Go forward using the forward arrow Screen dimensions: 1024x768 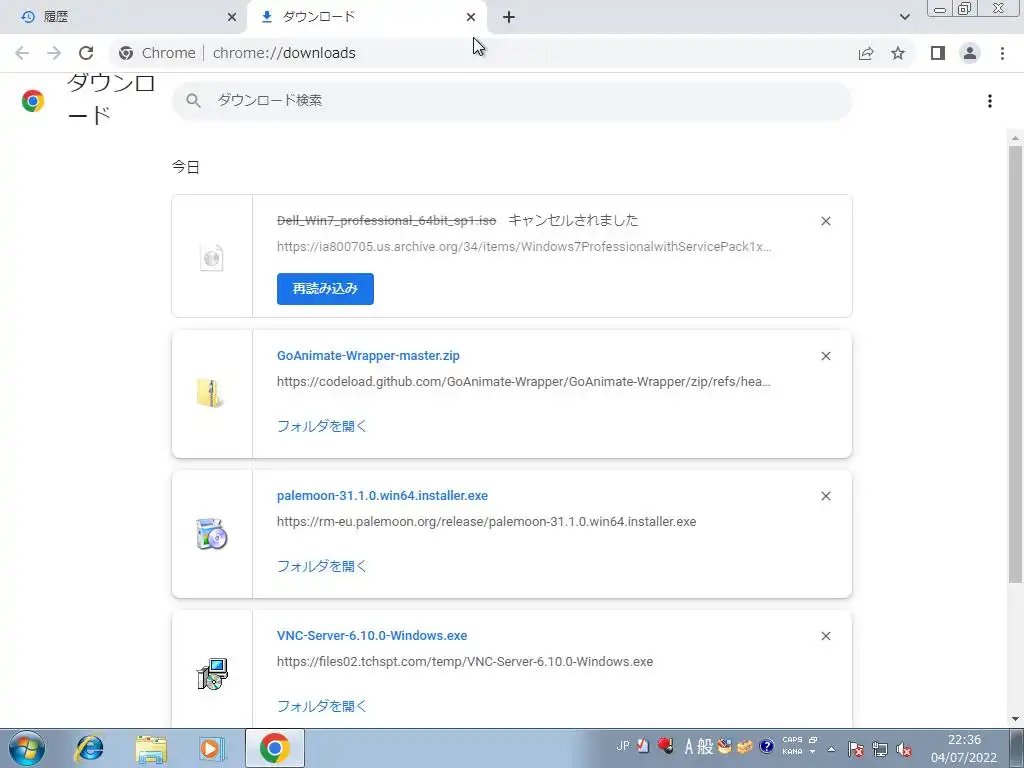click(54, 53)
